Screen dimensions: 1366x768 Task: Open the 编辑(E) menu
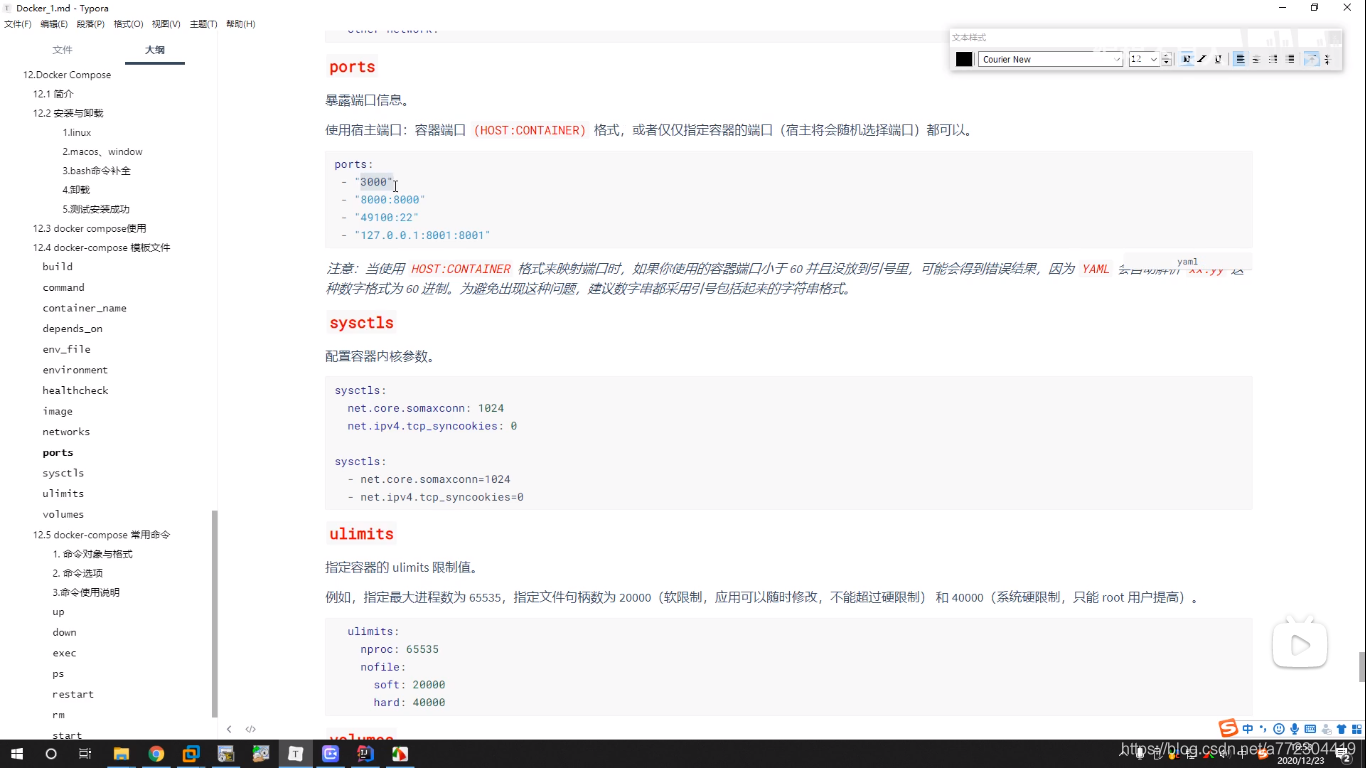(54, 24)
